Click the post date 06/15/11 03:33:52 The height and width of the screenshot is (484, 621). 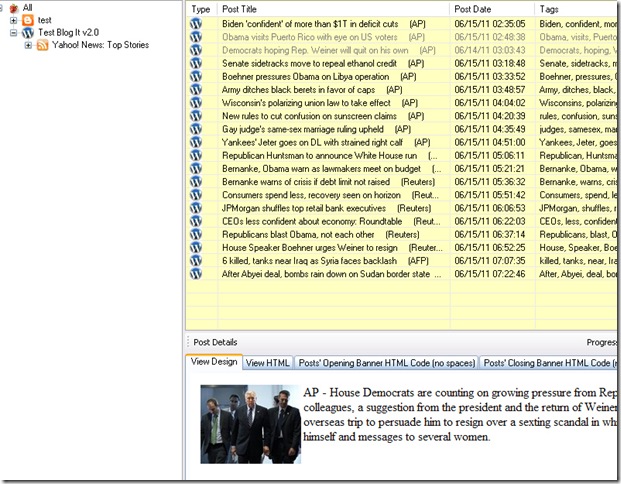490,76
